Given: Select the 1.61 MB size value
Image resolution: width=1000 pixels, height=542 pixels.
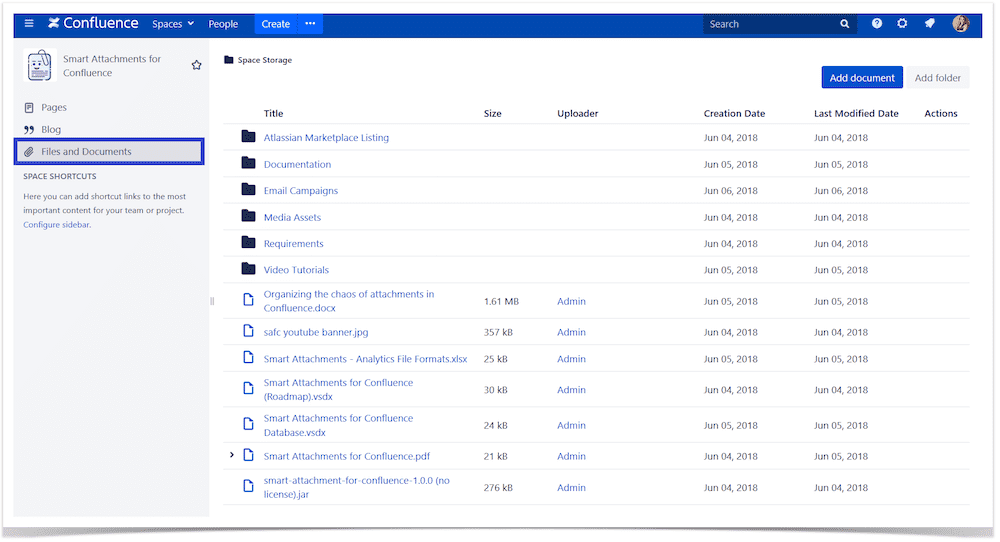Looking at the screenshot, I should coord(501,302).
